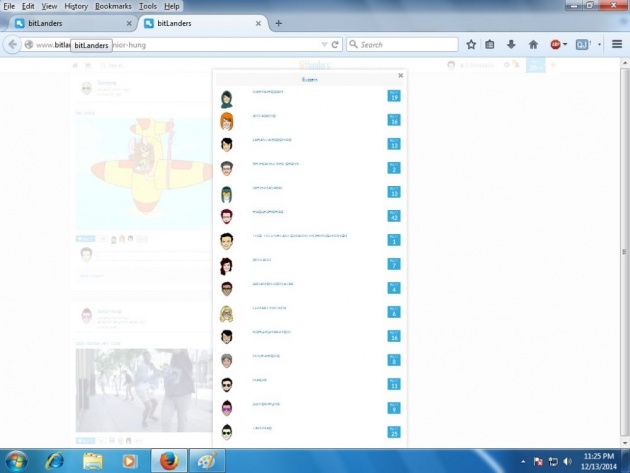630x473 pixels.
Task: Open the Windows Start menu
Action: (16, 461)
